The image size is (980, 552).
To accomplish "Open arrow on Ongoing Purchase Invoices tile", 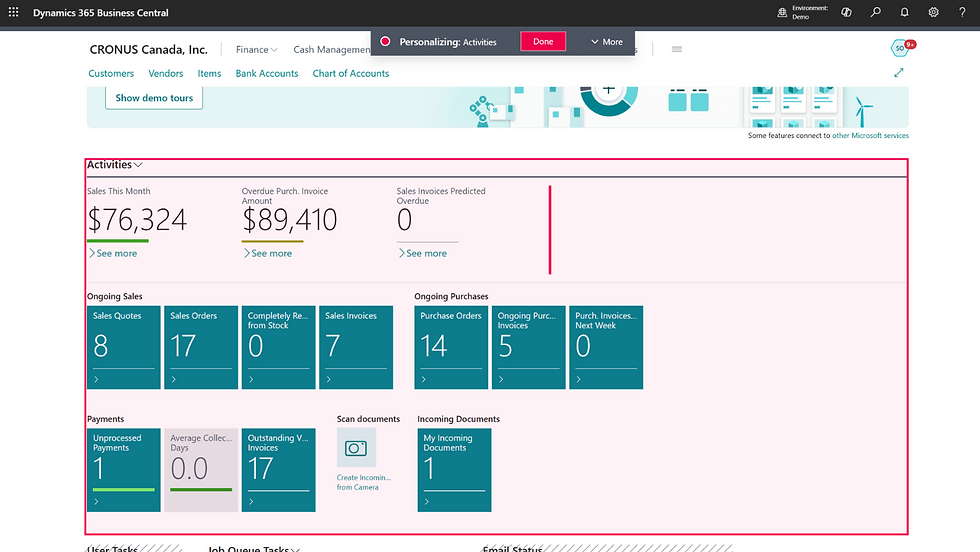I will point(501,379).
